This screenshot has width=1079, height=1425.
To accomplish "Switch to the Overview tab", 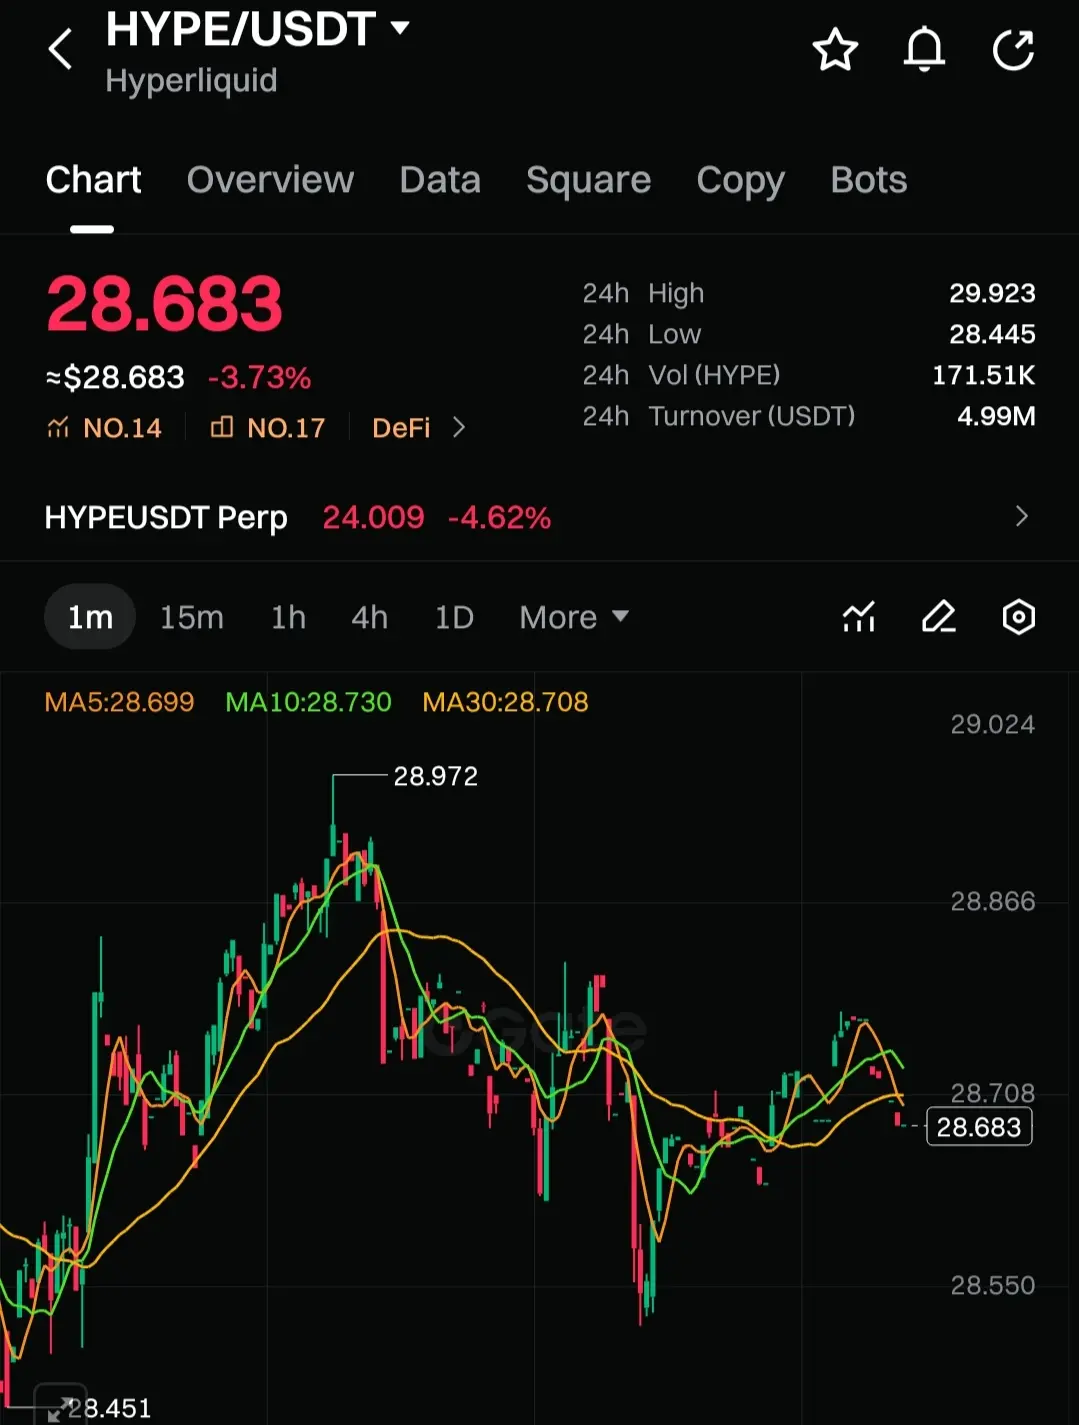I will [270, 180].
